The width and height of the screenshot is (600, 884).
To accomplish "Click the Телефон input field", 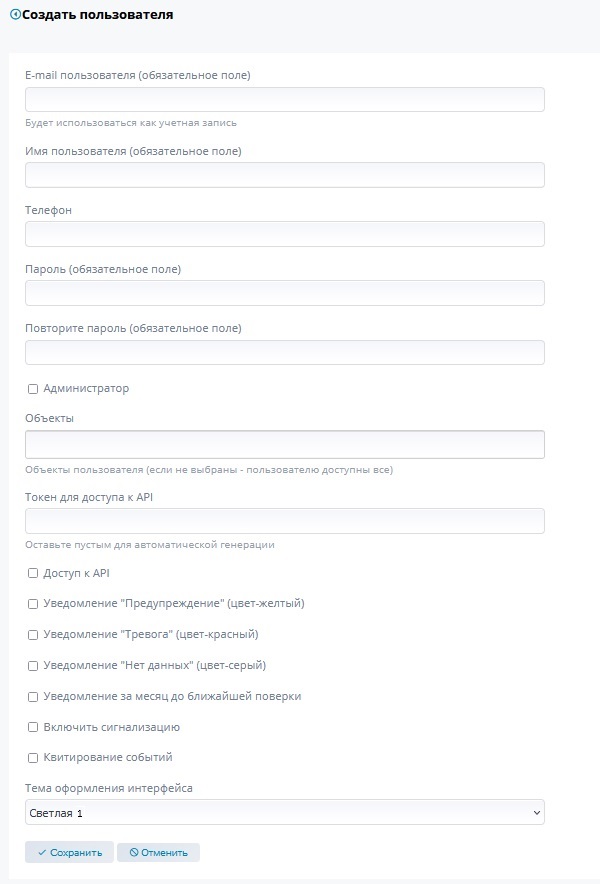I will (x=284, y=234).
